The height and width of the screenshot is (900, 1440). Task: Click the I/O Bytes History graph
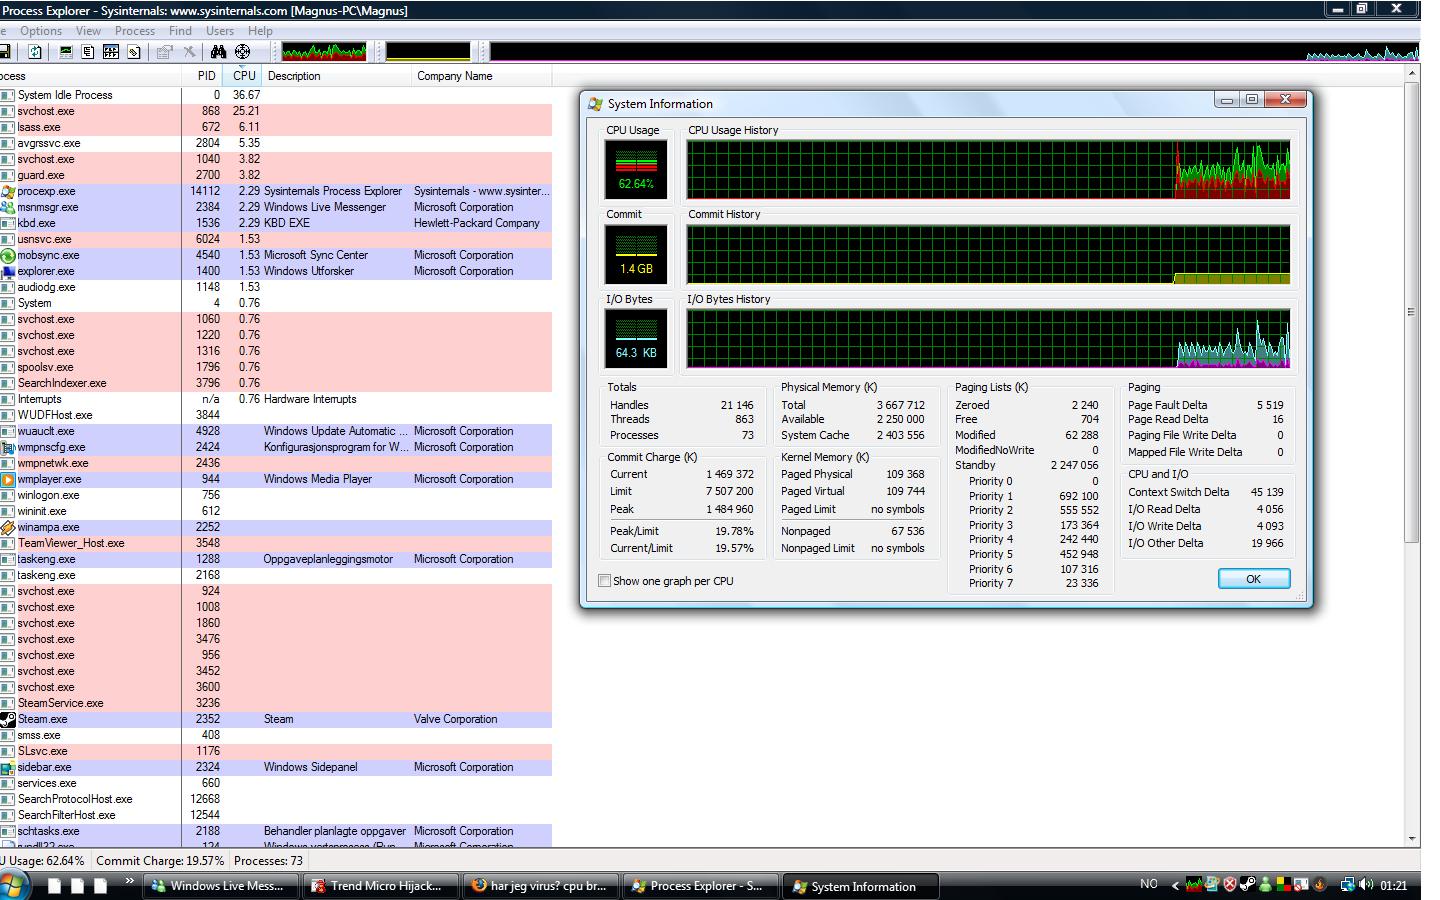click(x=988, y=338)
